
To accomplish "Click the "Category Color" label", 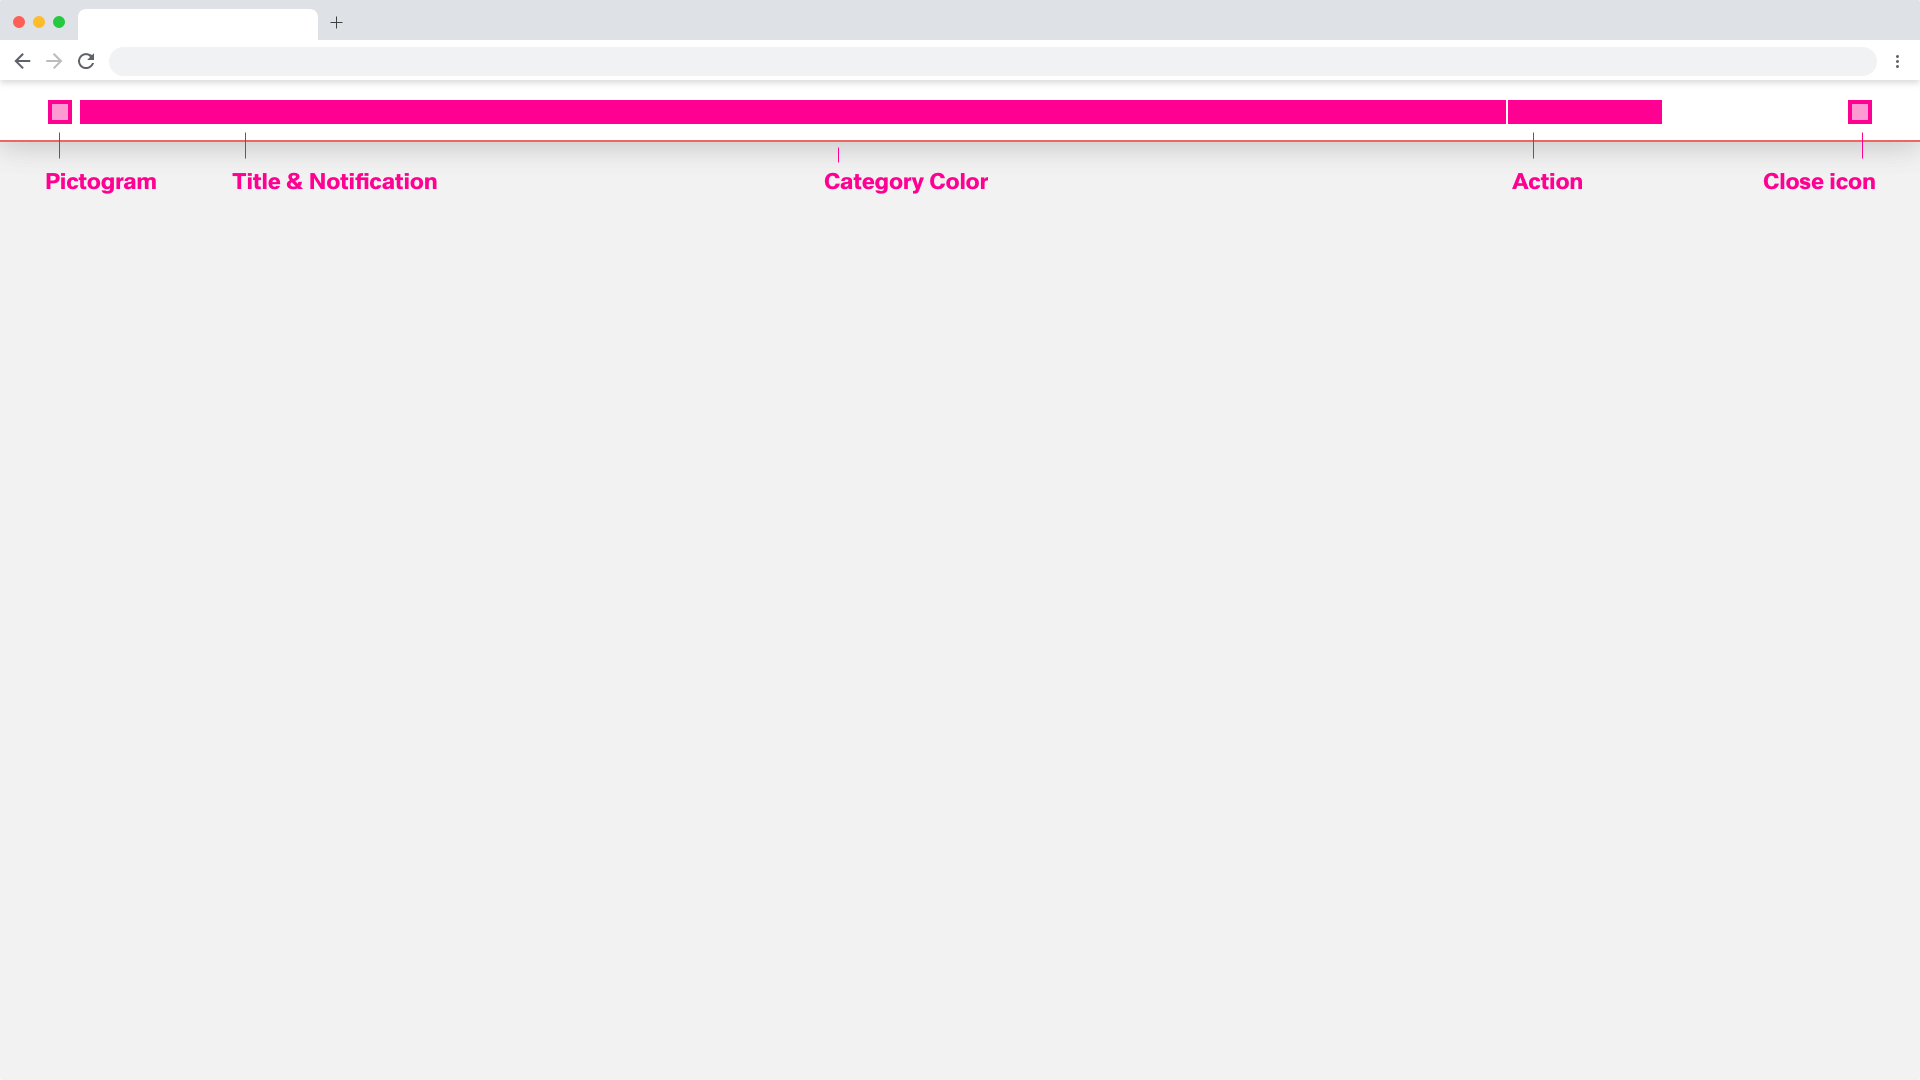I will pyautogui.click(x=905, y=182).
